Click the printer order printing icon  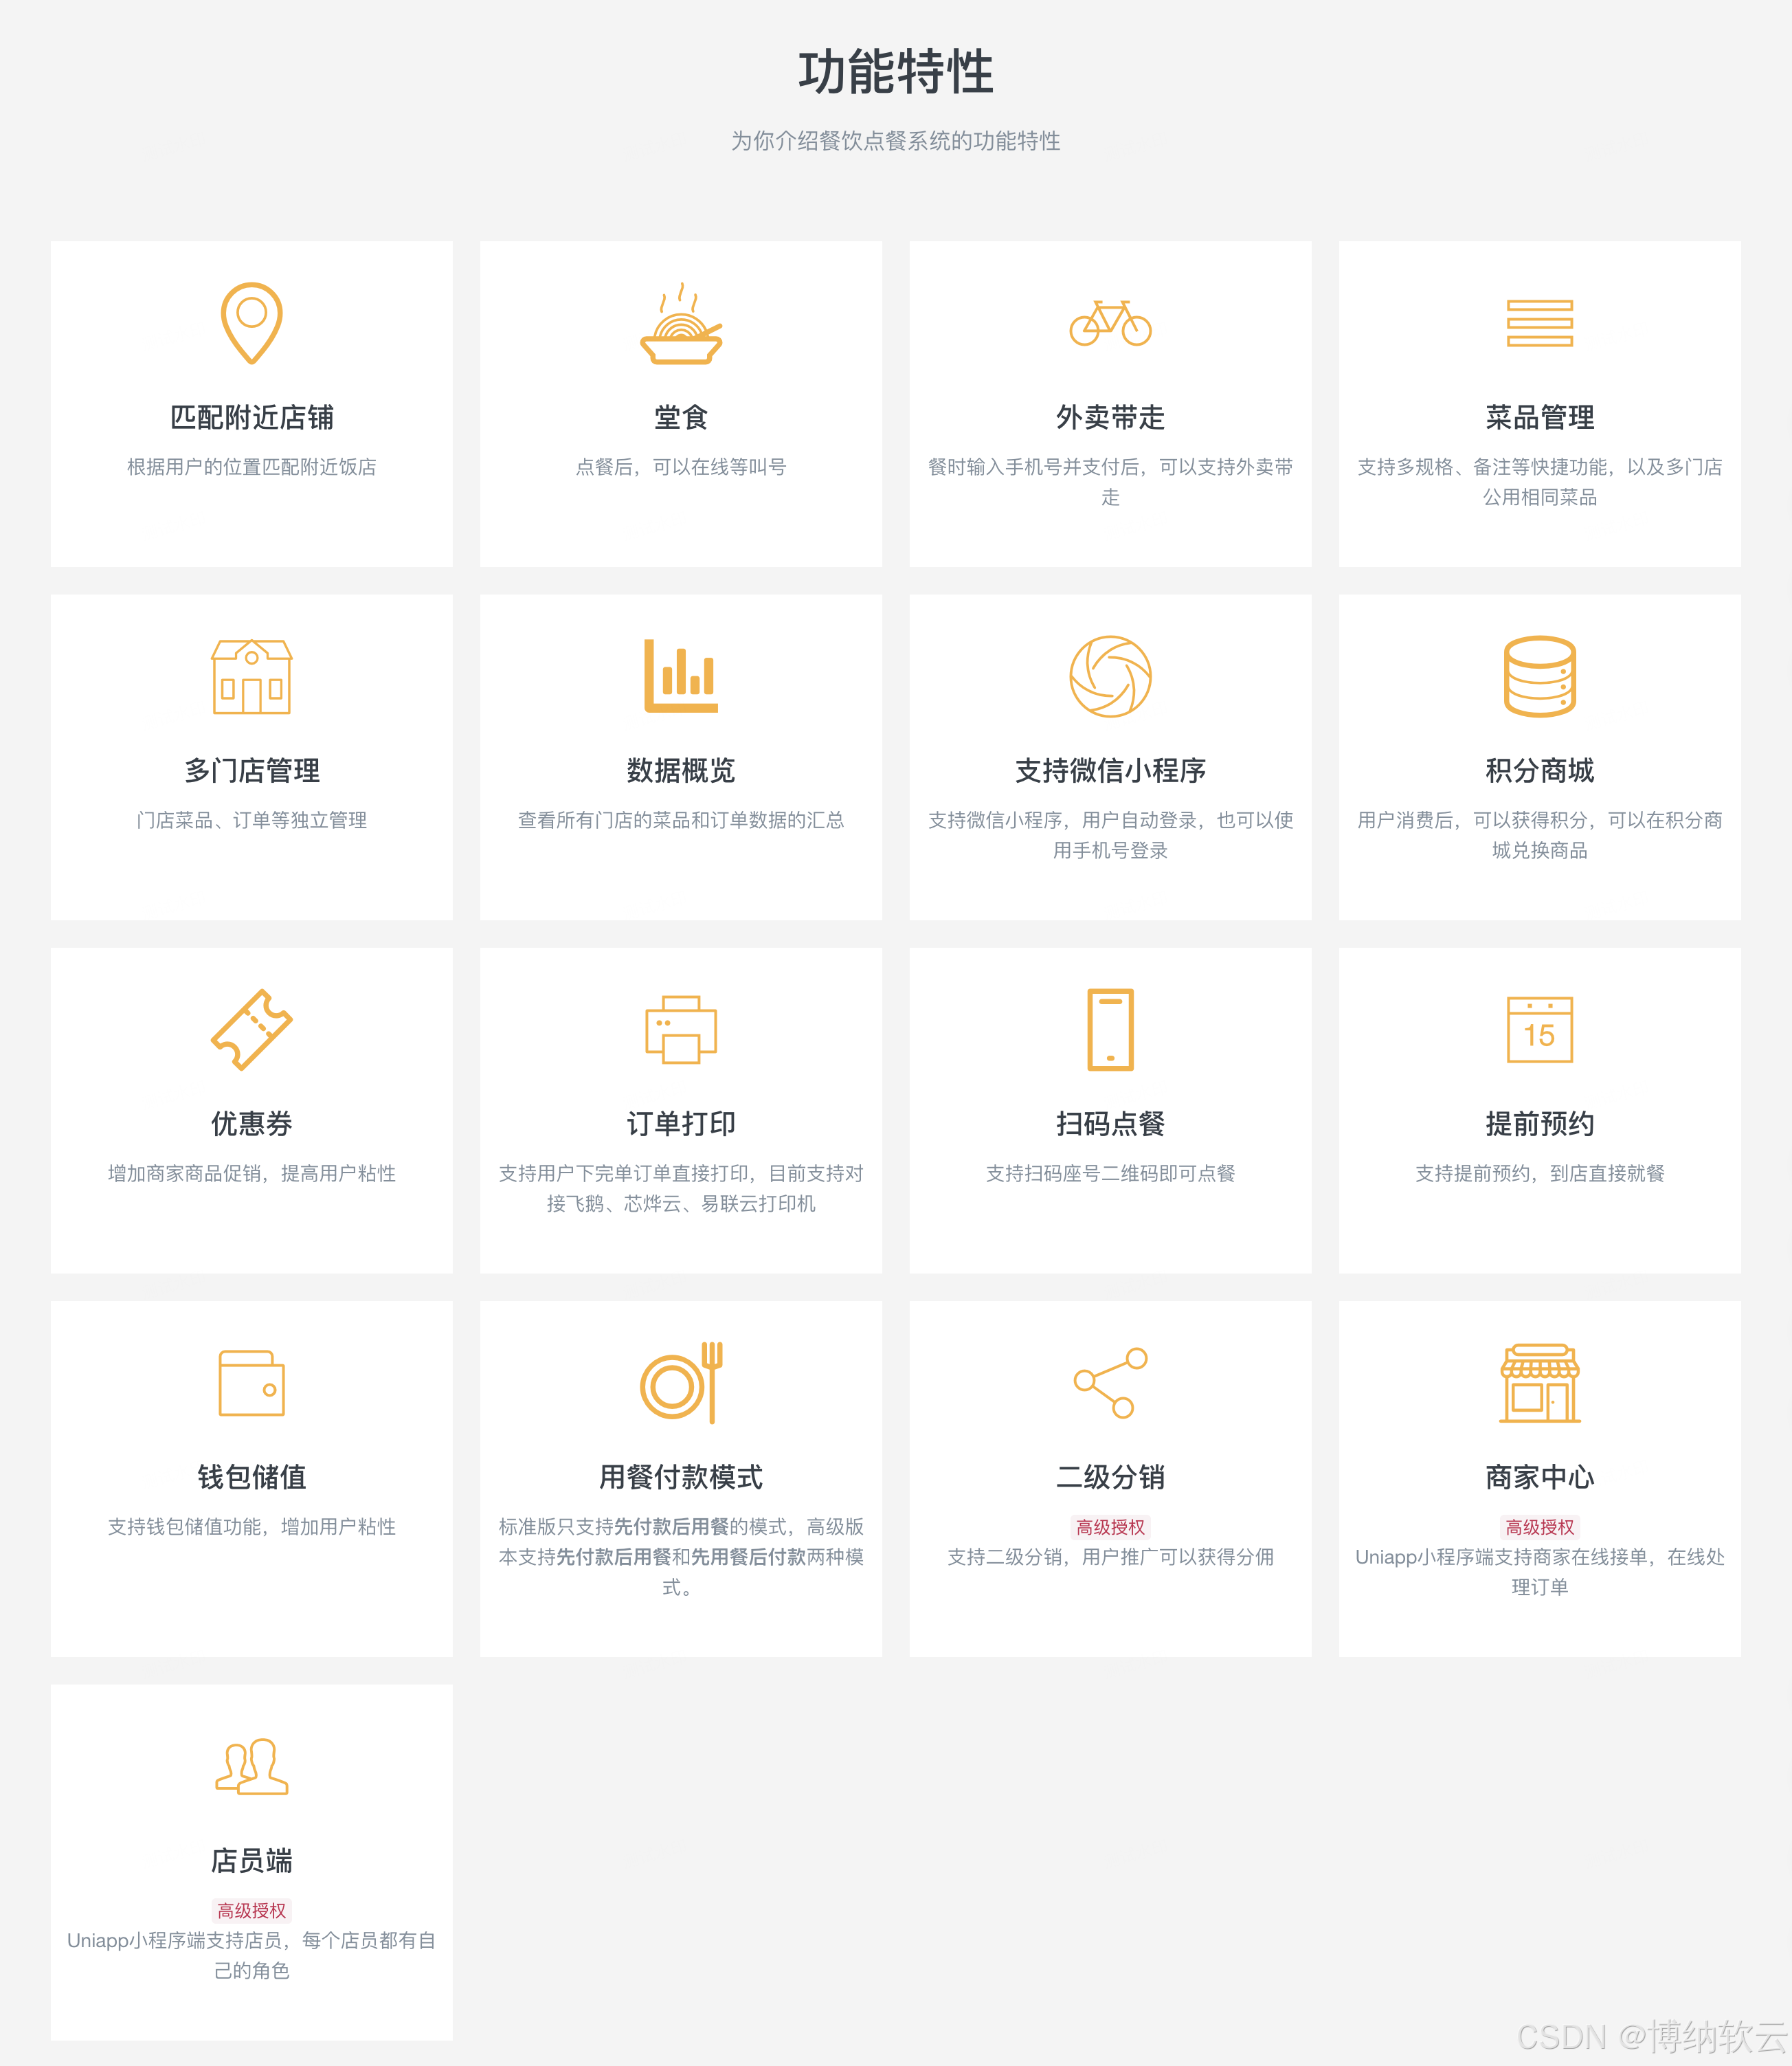[x=681, y=1029]
